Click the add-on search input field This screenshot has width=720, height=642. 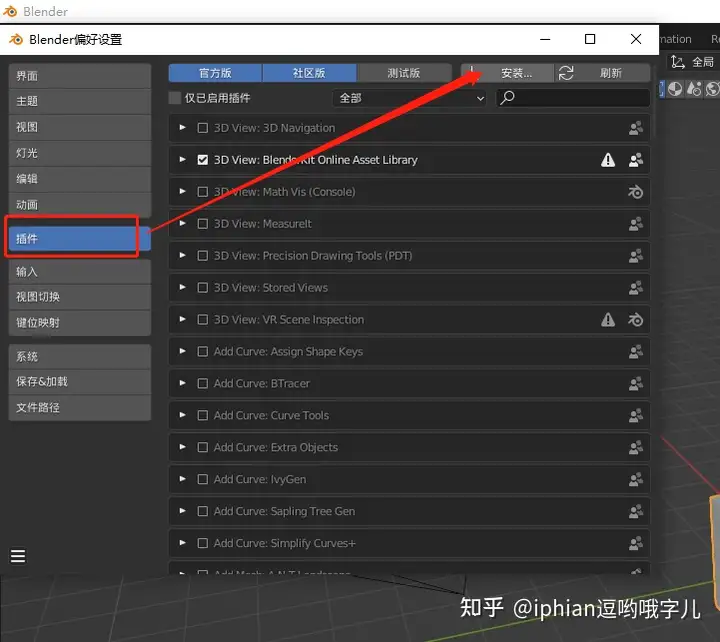(573, 98)
